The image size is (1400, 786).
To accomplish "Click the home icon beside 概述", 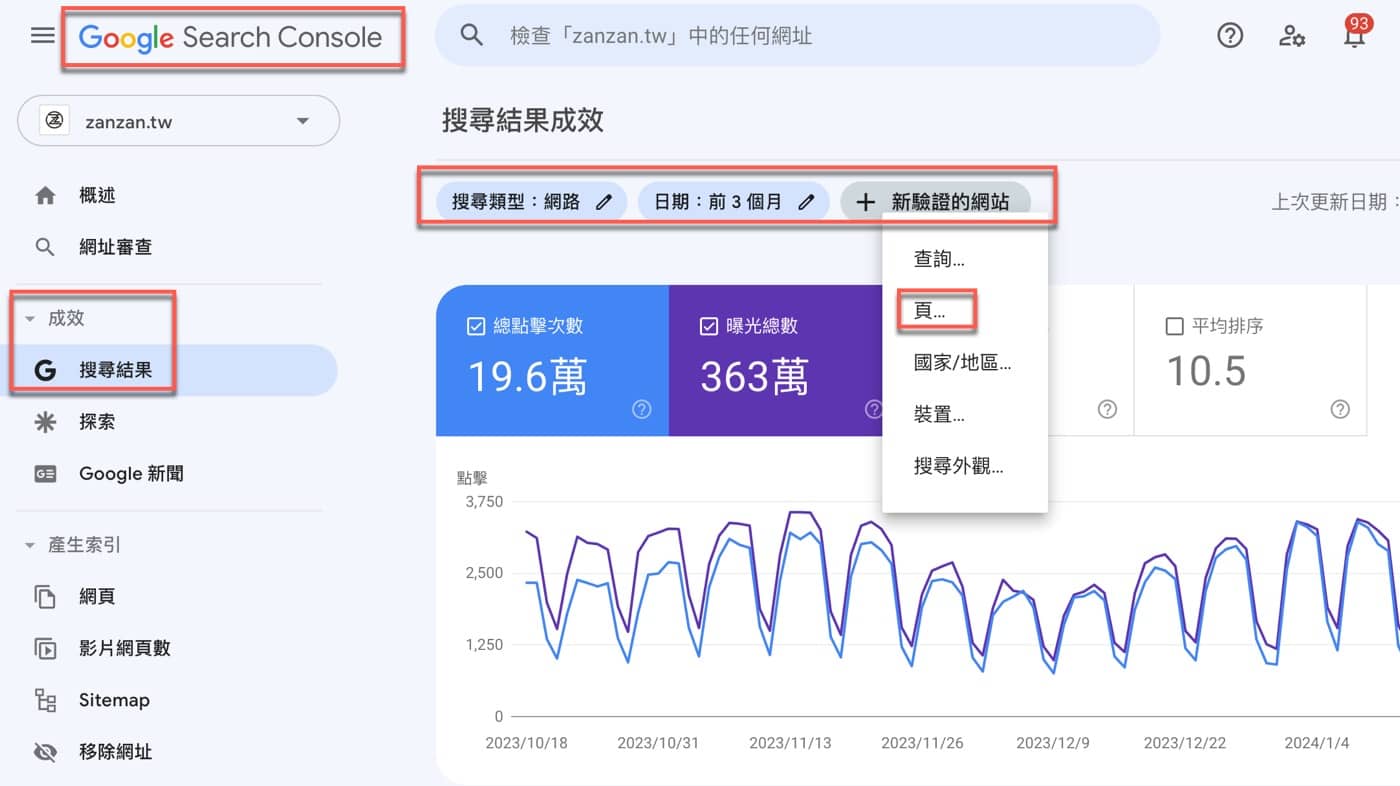I will click(x=45, y=196).
